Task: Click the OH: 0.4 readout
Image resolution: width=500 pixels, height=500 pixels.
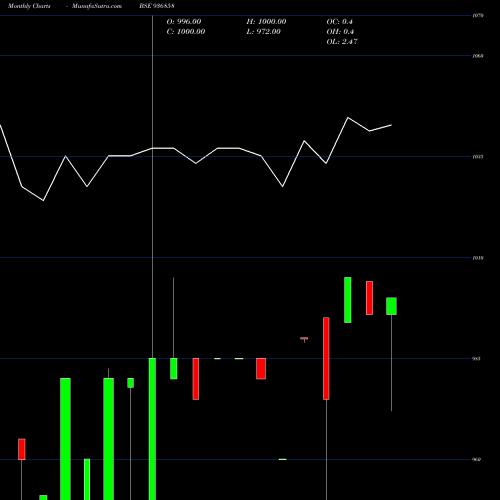Action: tap(340, 32)
